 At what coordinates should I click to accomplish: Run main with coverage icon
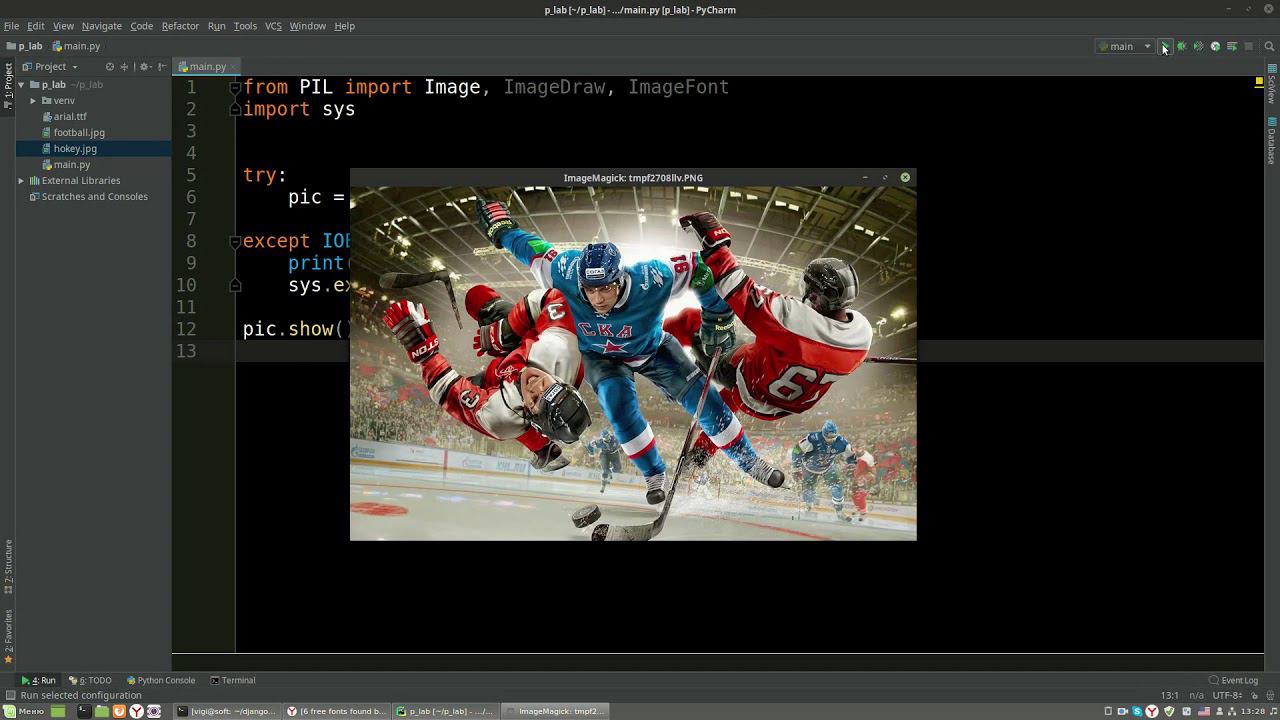tap(1198, 47)
